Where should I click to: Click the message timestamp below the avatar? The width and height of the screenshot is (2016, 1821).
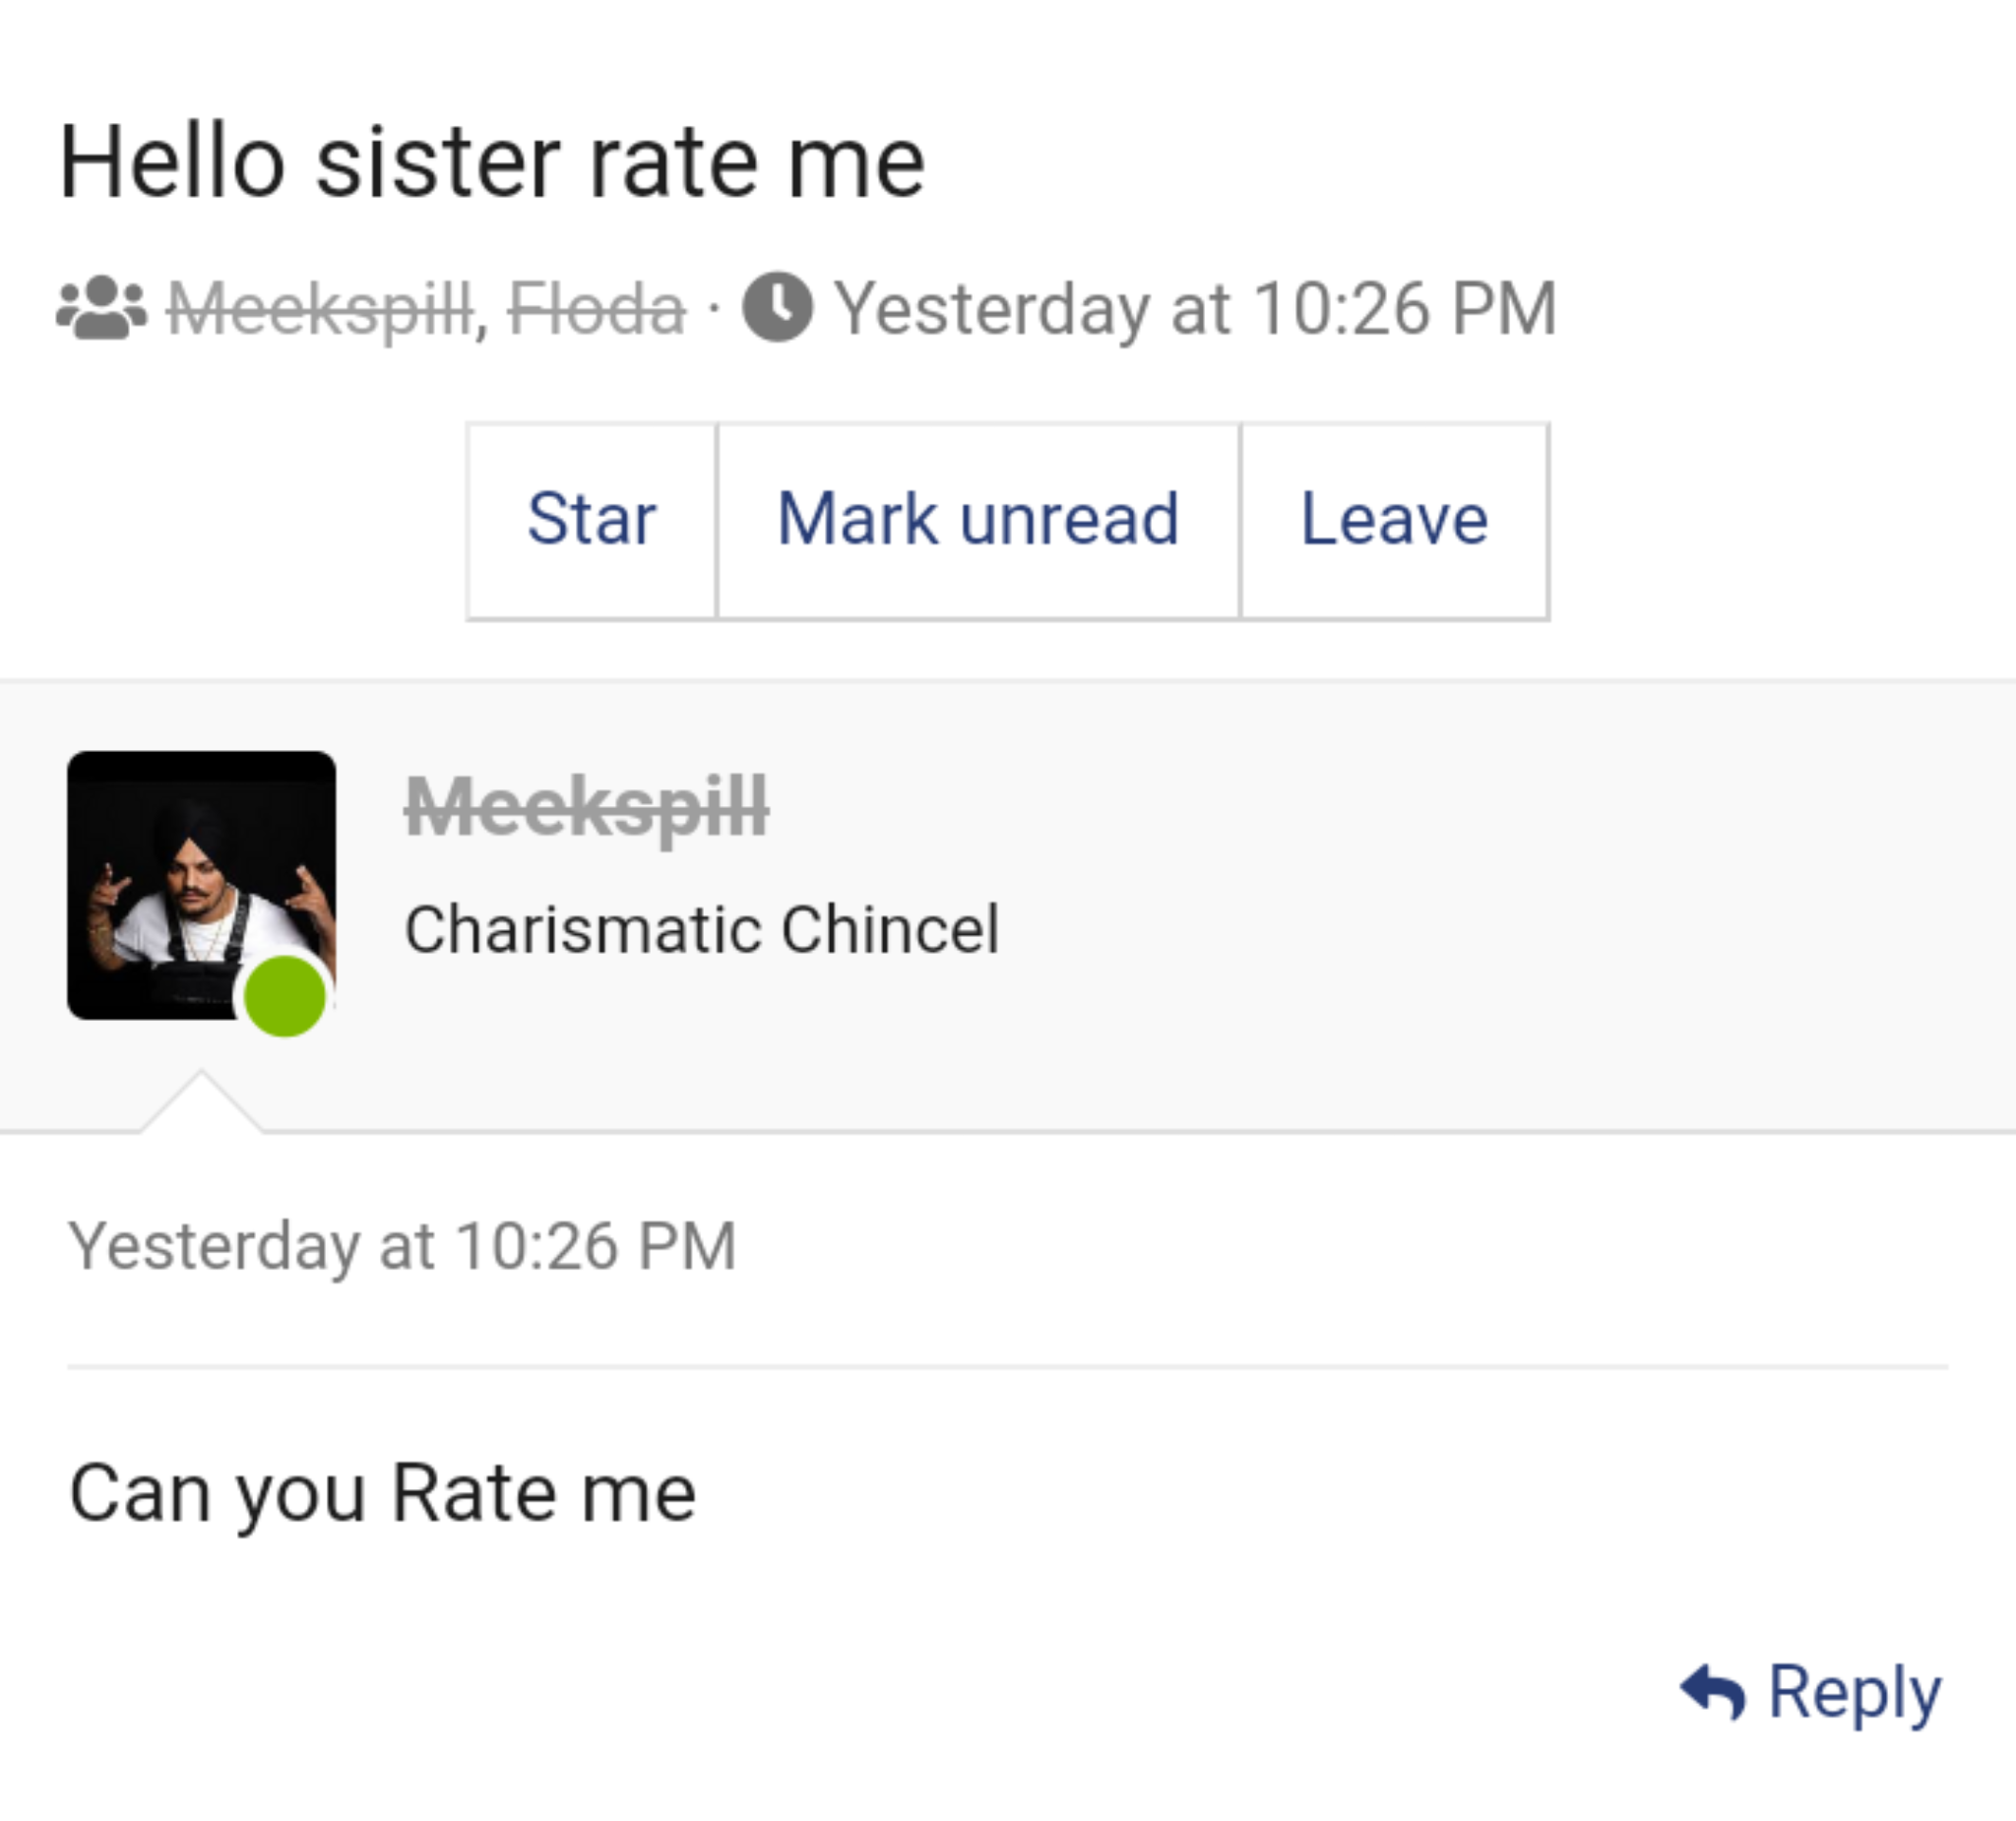click(x=402, y=1246)
